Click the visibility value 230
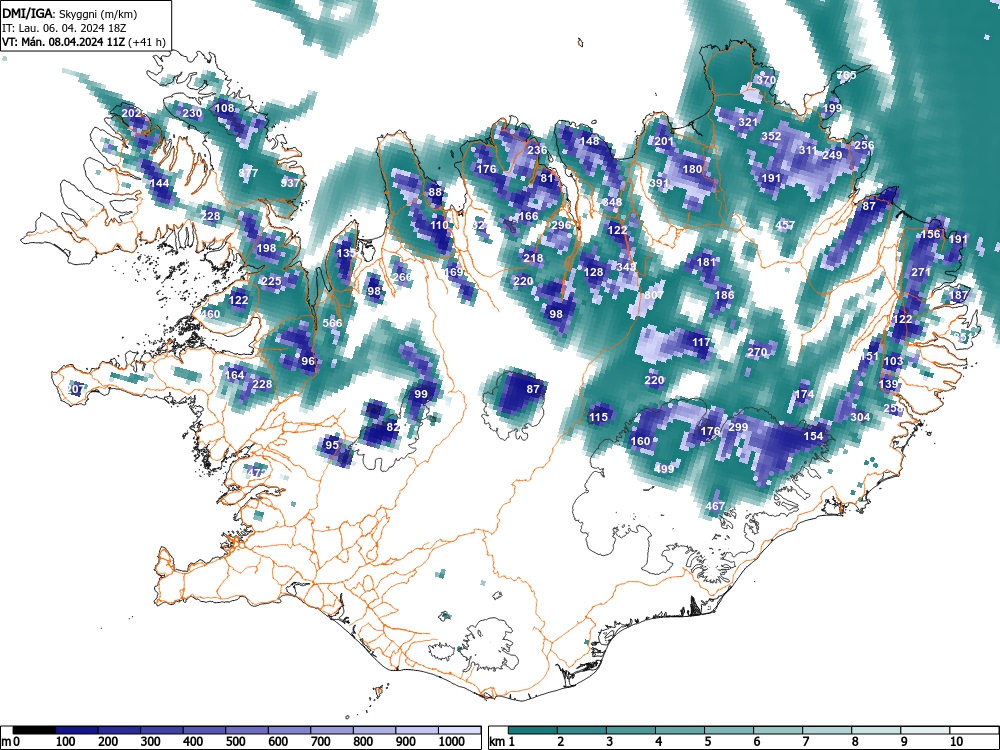The image size is (1000, 750). coord(192,113)
